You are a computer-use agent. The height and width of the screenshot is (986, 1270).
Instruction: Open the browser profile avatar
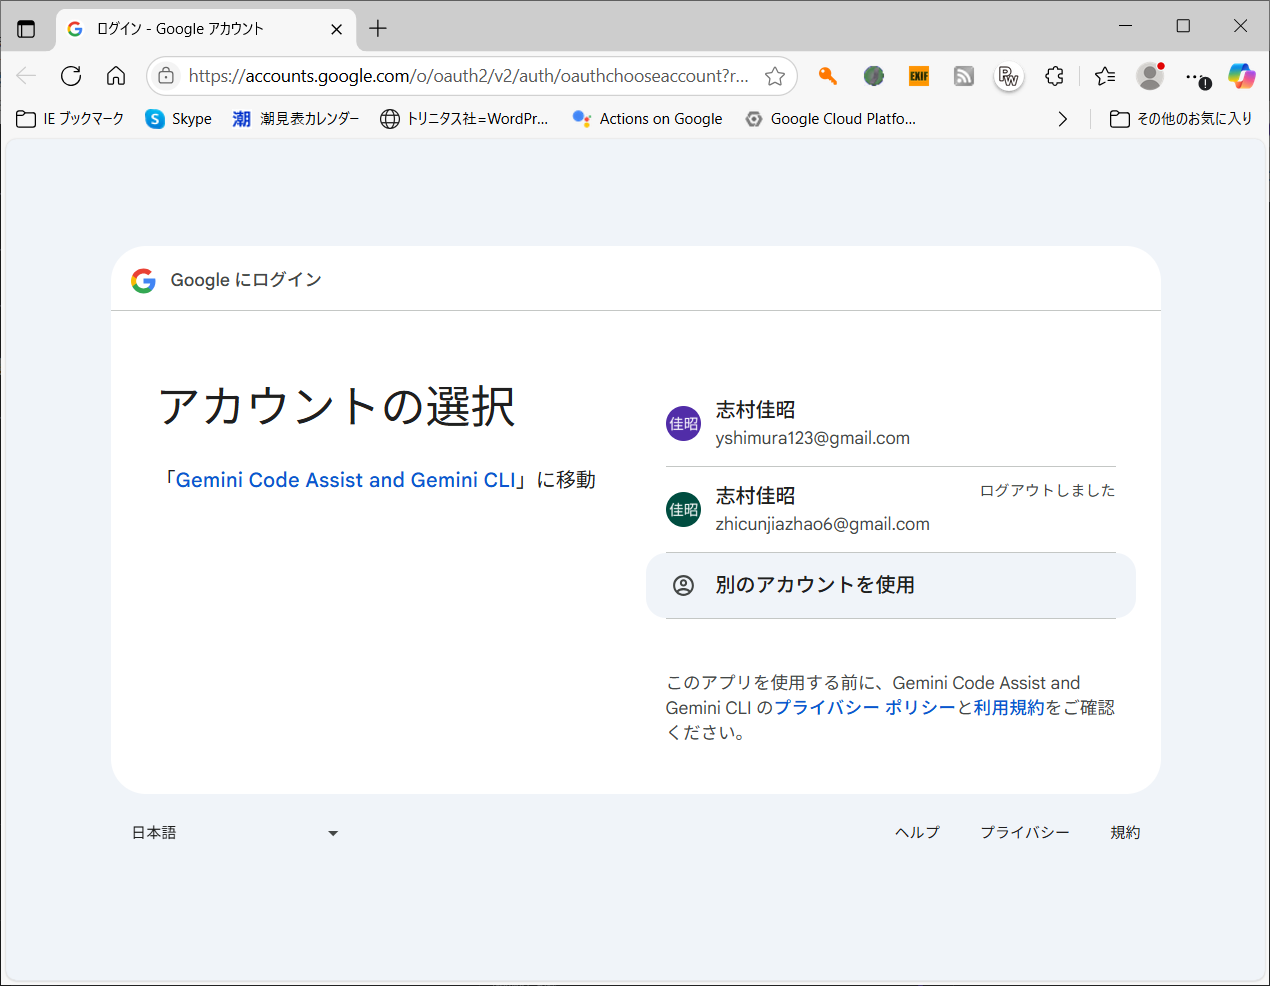(x=1150, y=76)
